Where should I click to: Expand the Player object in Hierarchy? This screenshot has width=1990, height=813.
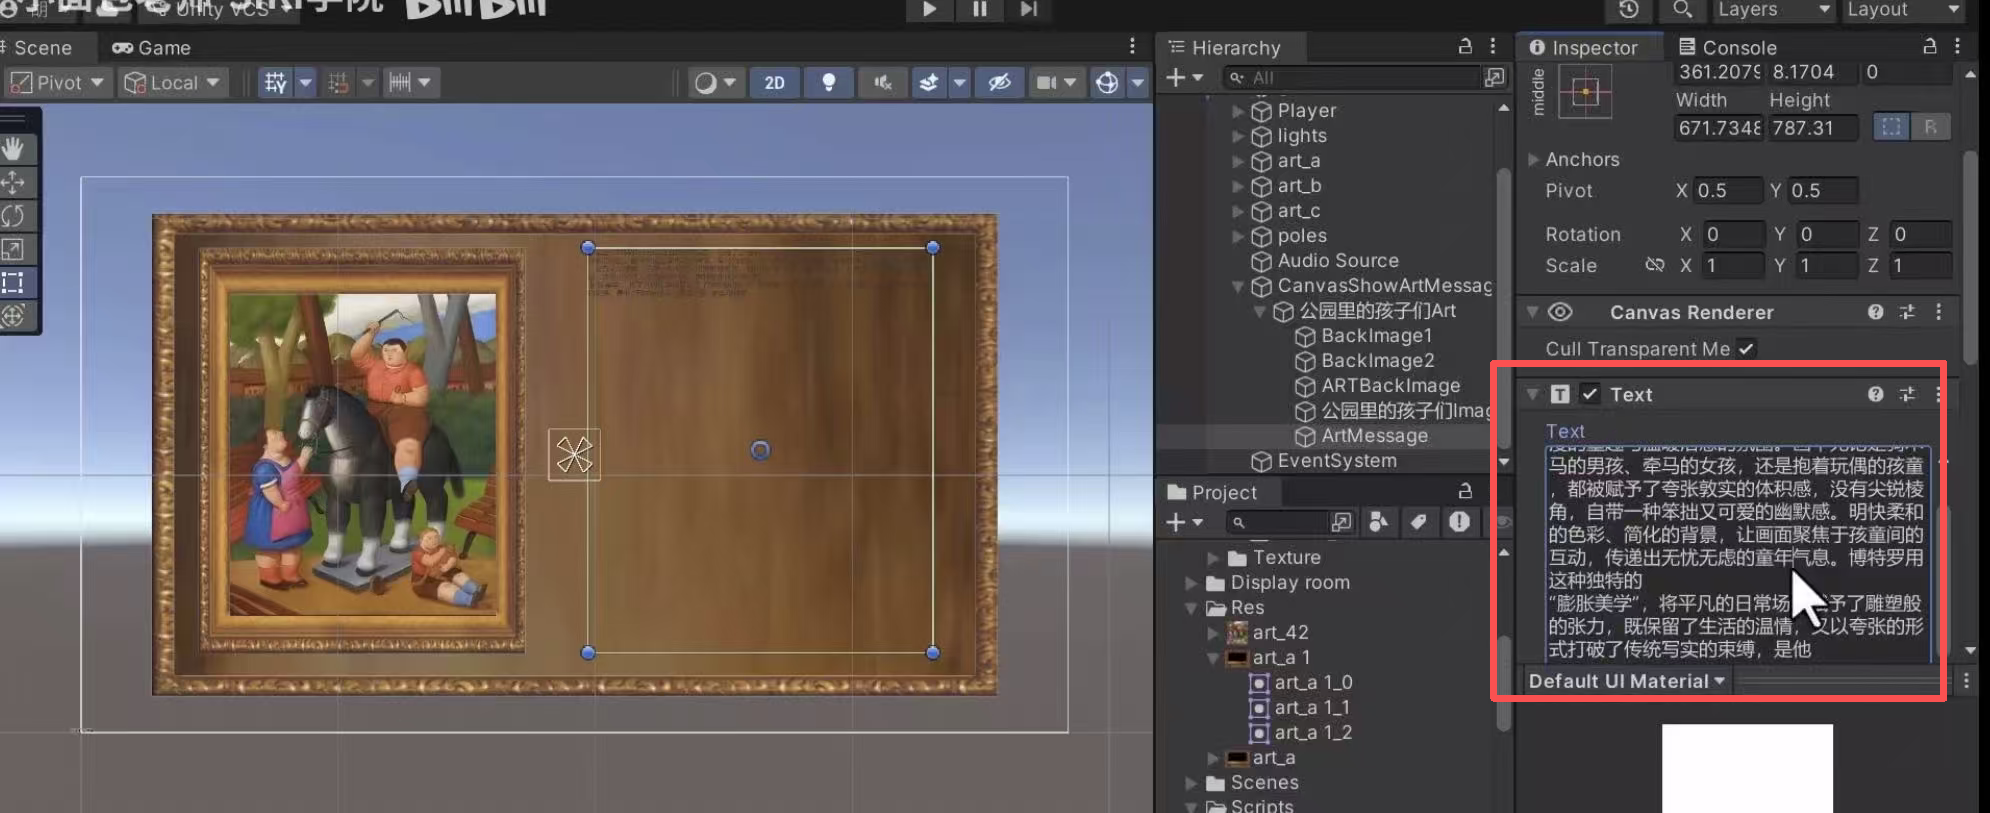[1238, 111]
